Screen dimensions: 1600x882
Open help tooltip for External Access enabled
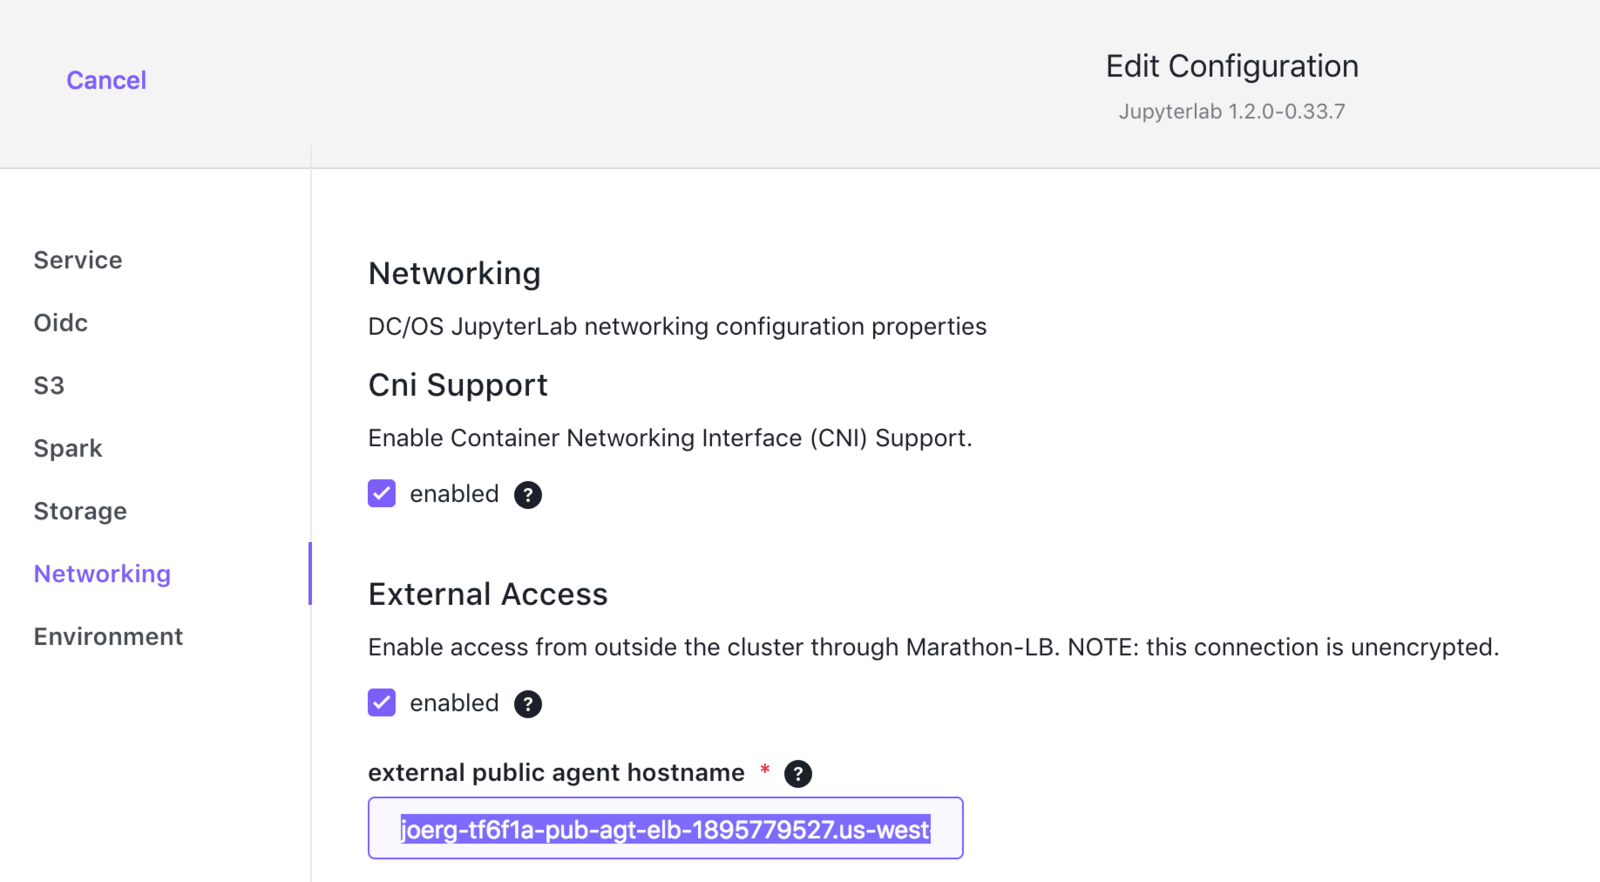[x=528, y=704]
